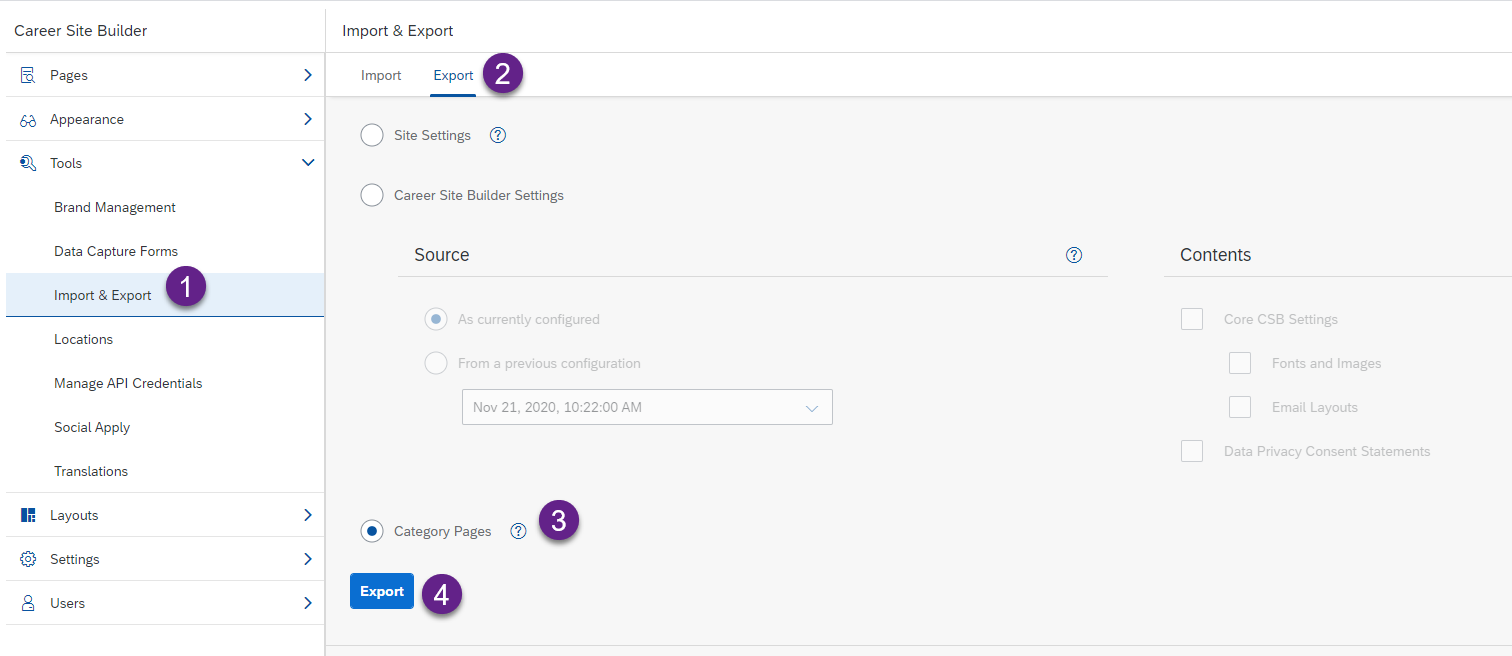Choose From a previous configuration option
The width and height of the screenshot is (1512, 656).
(436, 363)
